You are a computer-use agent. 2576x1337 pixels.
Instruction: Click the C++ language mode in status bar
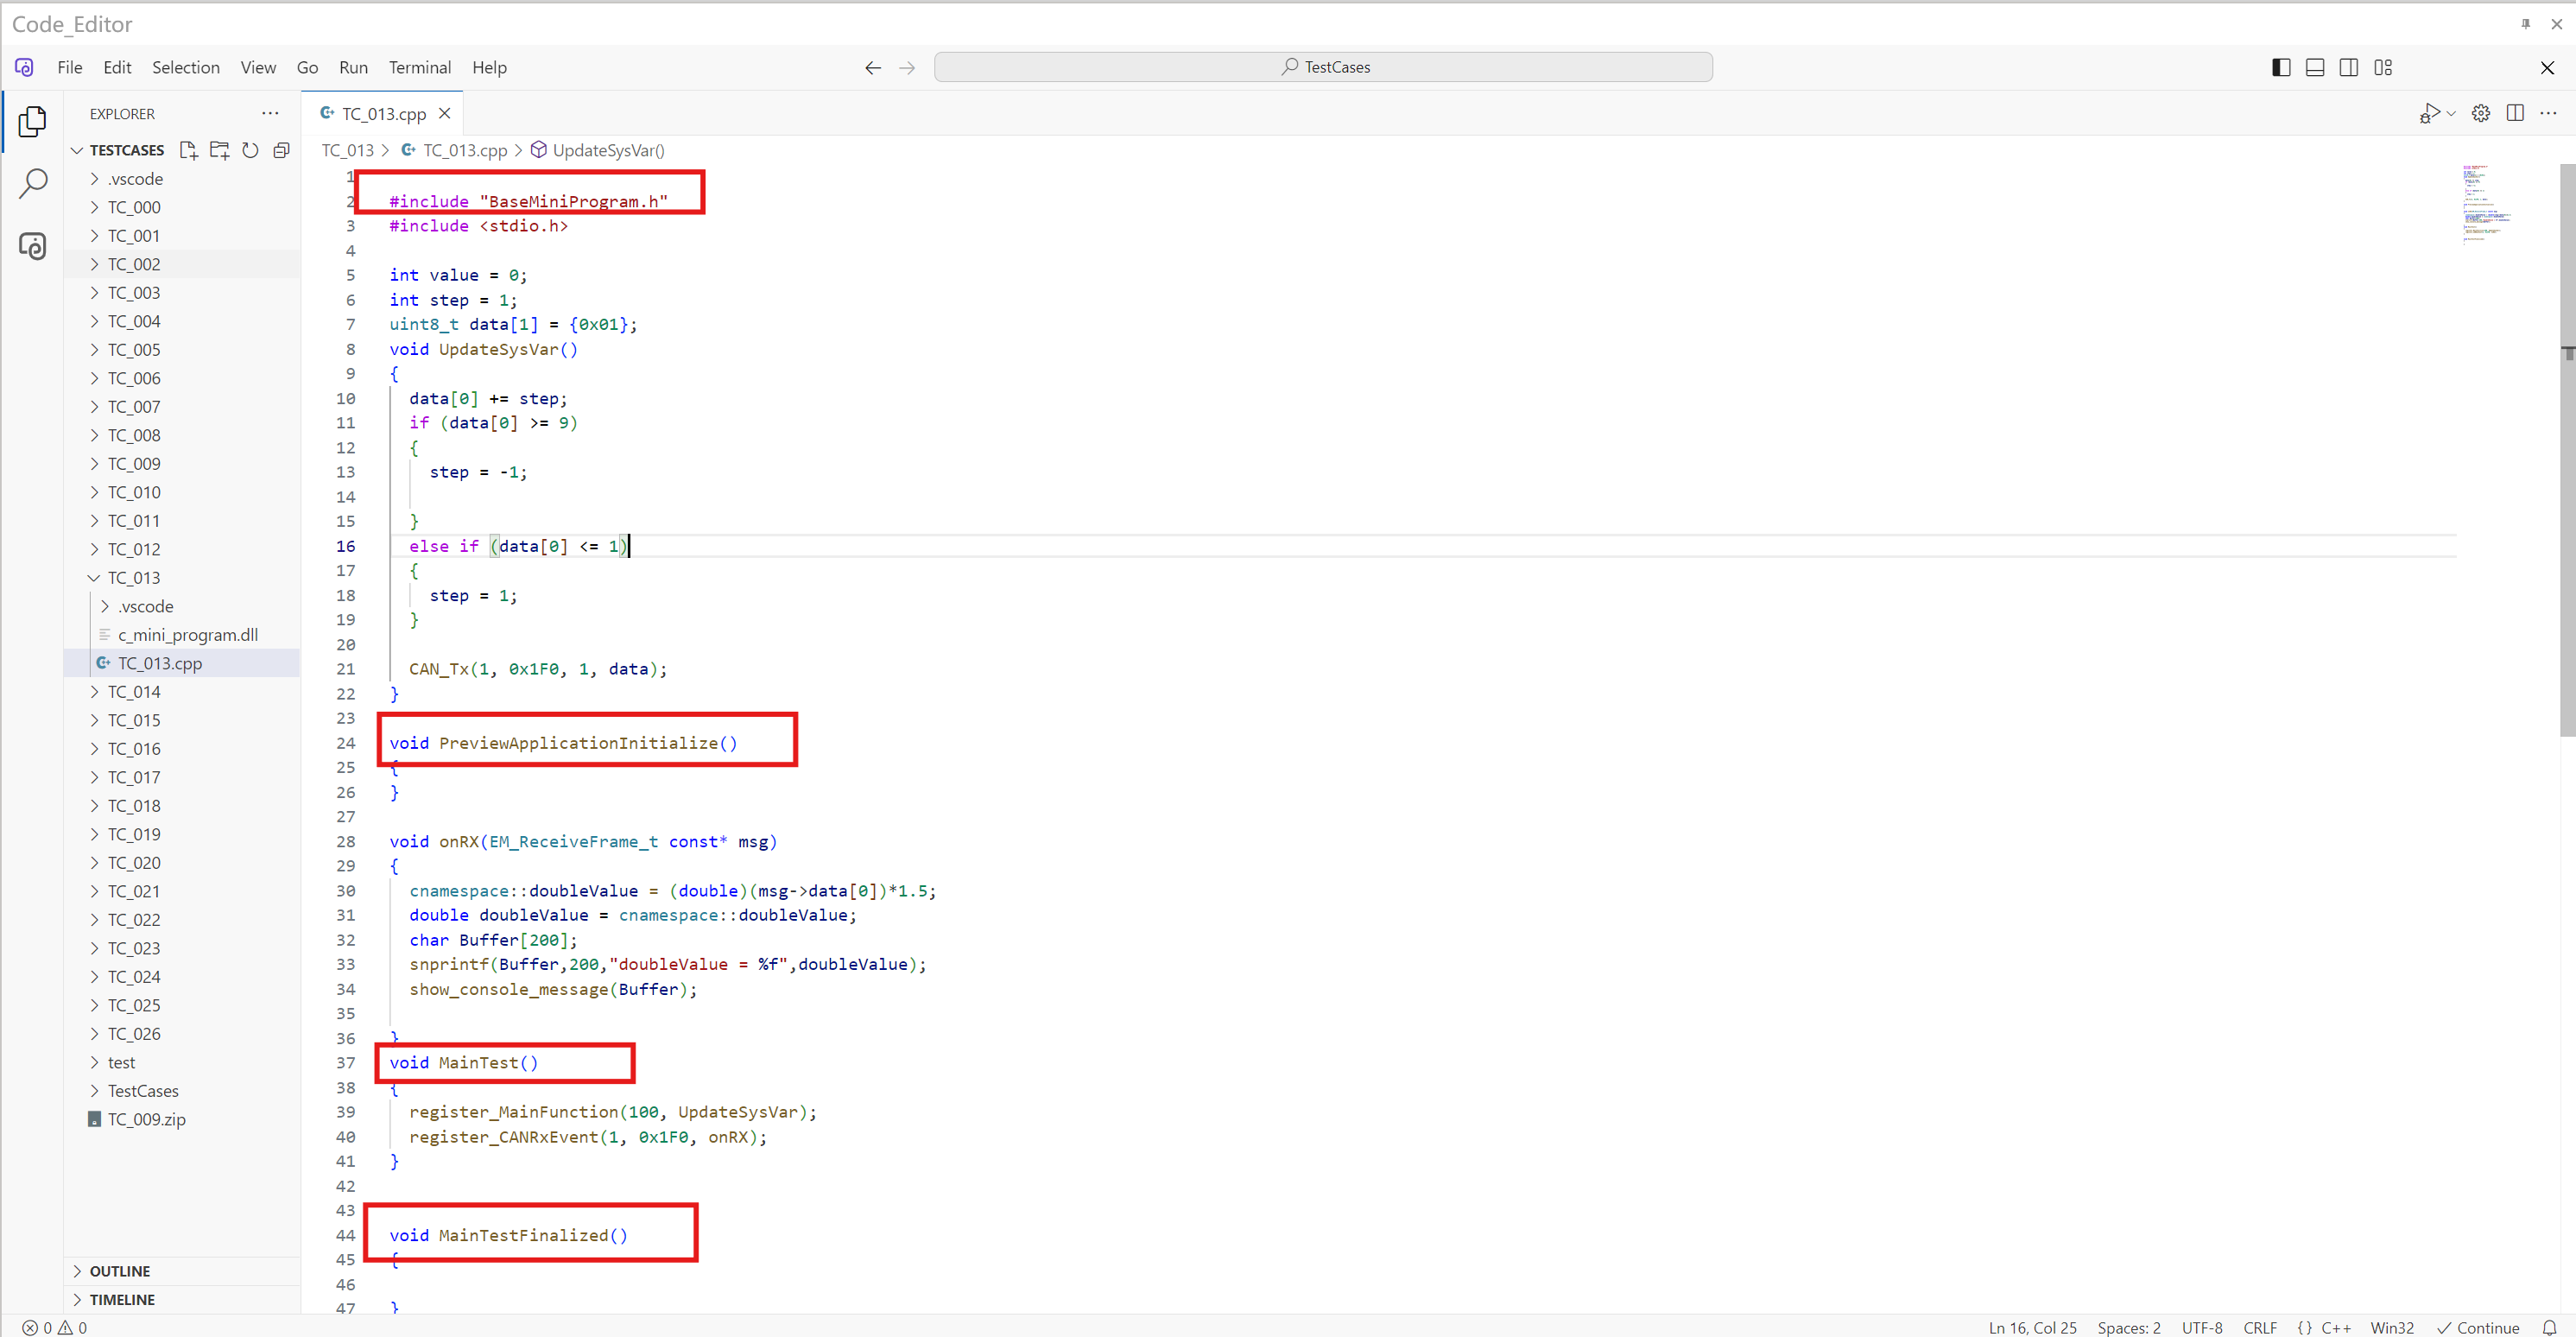[2335, 1327]
